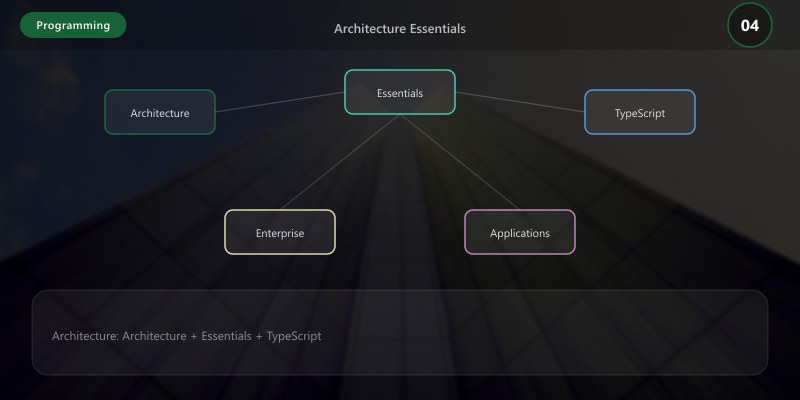Click the green Programming badge
The image size is (800, 400).
click(73, 25)
